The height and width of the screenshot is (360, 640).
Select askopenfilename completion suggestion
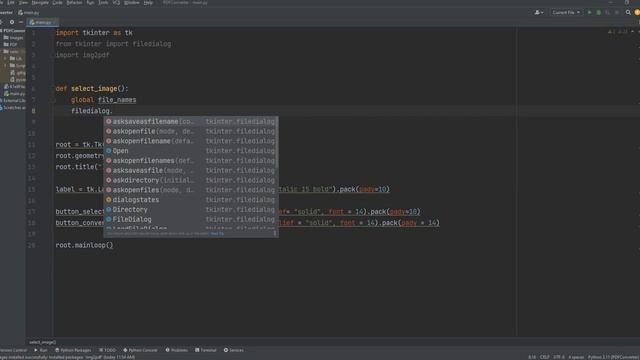[x=191, y=141]
